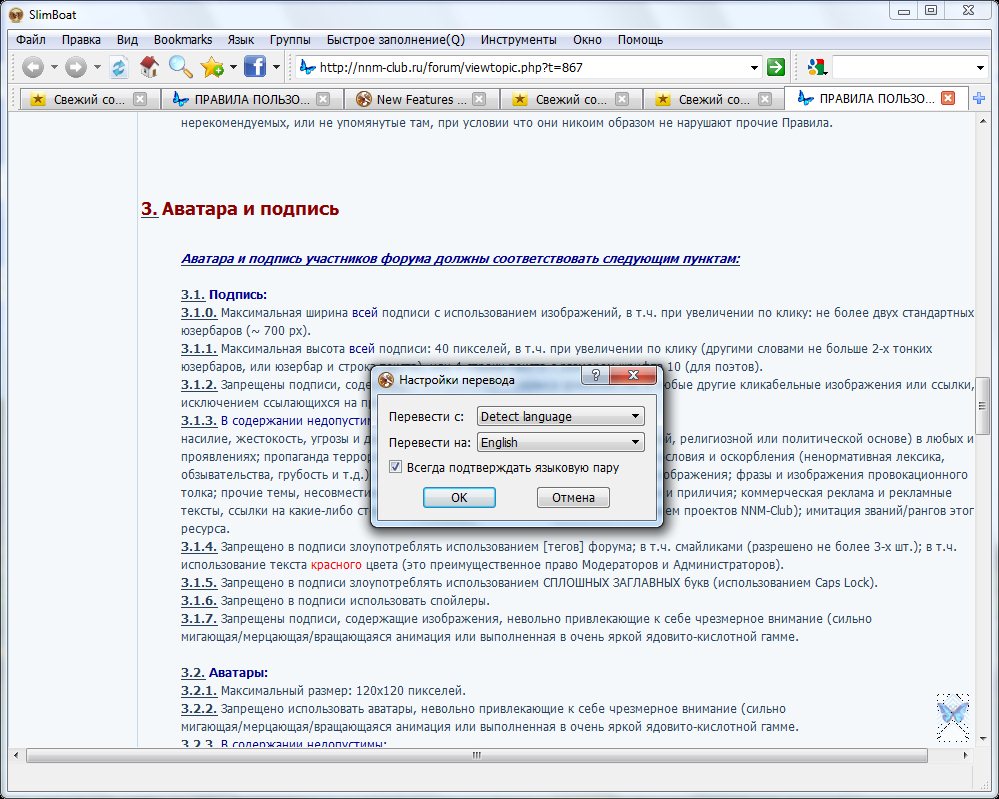Open the Группы menu
Viewport: 999px width, 799px height.
(x=290, y=40)
